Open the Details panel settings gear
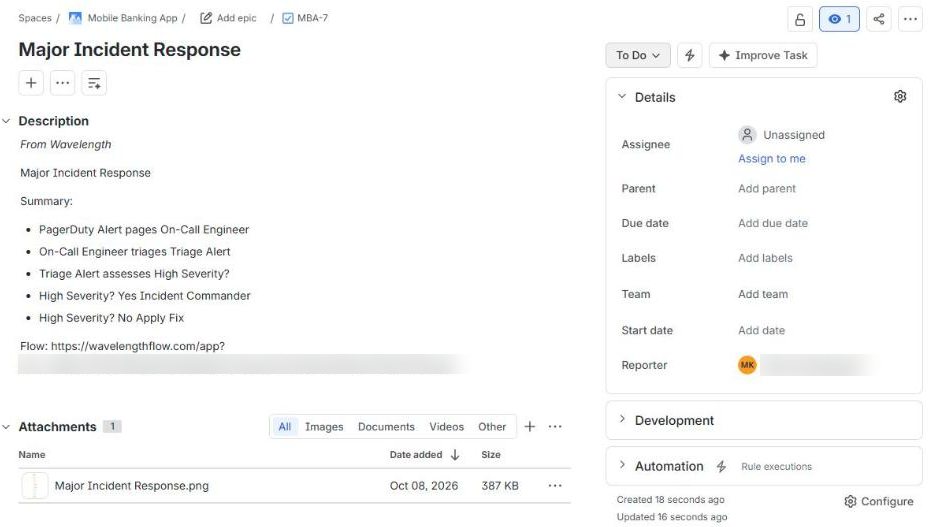The width and height of the screenshot is (928, 527). point(900,97)
